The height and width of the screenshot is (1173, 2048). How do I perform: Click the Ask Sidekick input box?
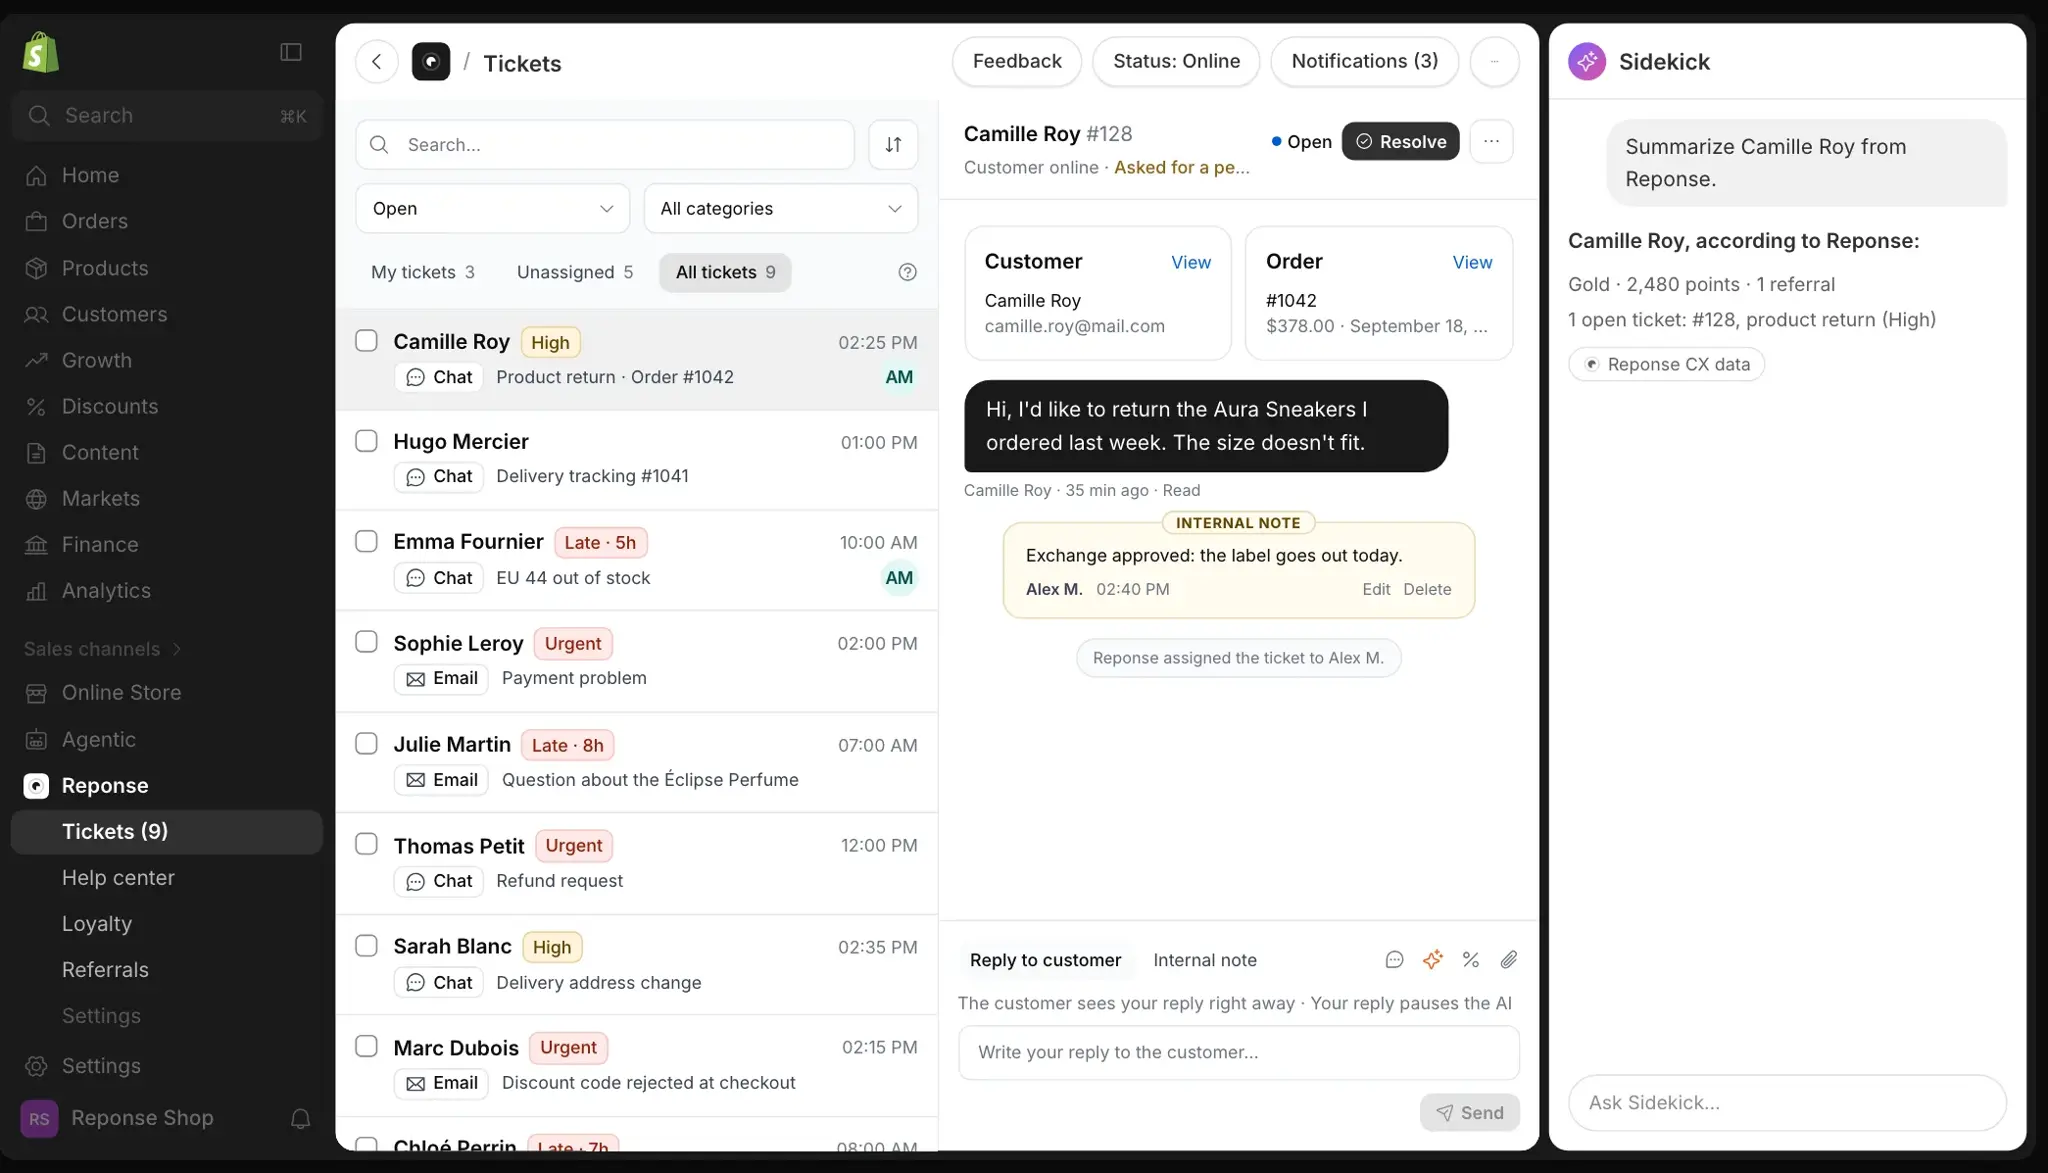pyautogui.click(x=1786, y=1103)
